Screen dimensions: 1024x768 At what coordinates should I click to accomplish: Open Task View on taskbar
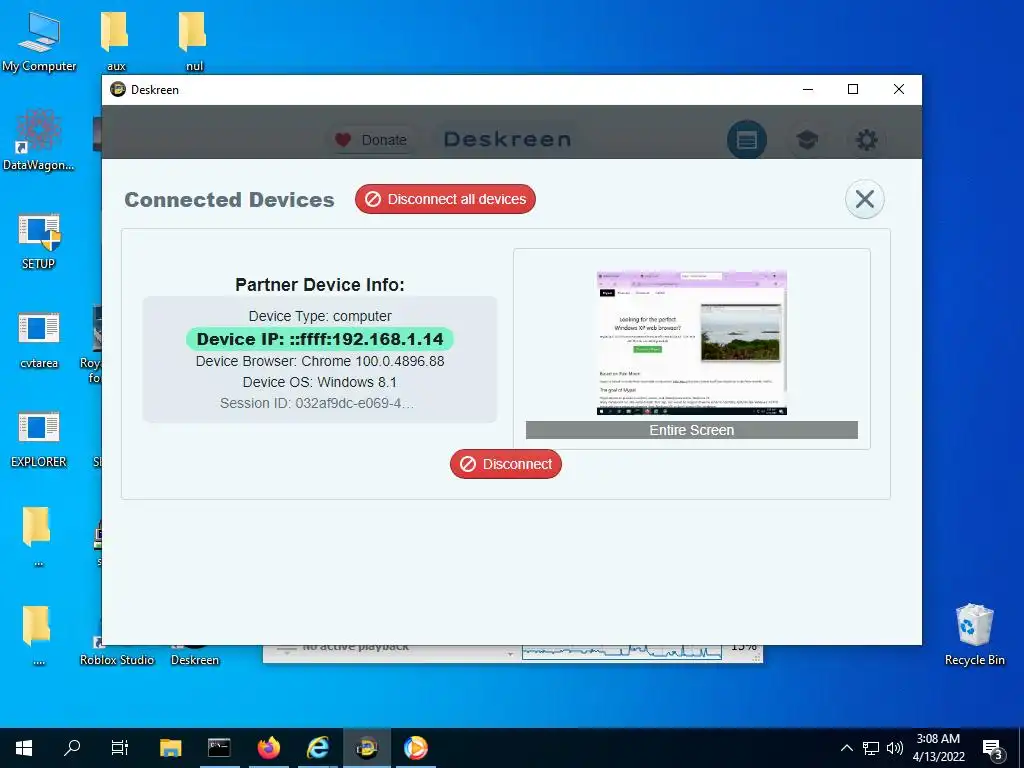click(120, 748)
